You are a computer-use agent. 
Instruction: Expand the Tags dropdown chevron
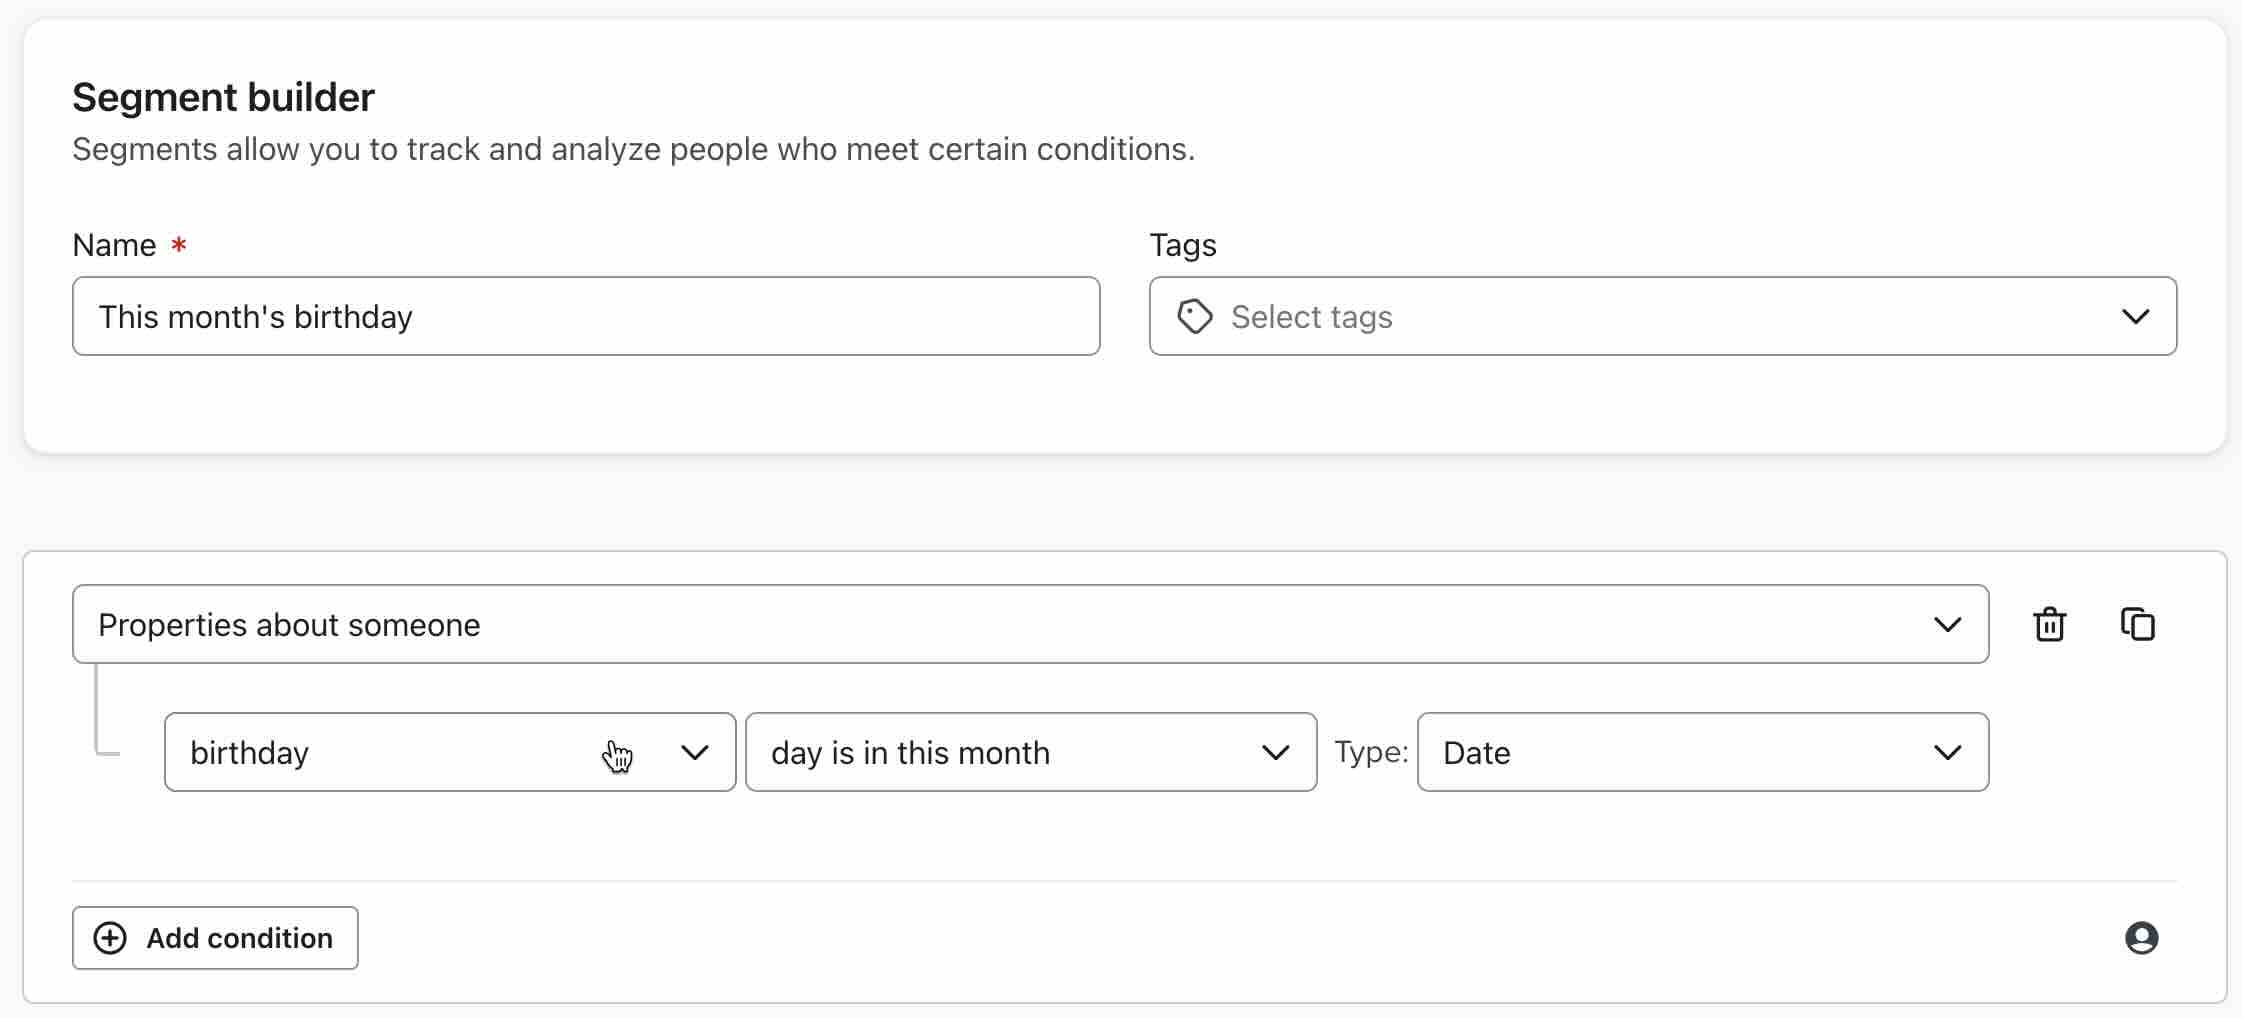tap(2138, 316)
